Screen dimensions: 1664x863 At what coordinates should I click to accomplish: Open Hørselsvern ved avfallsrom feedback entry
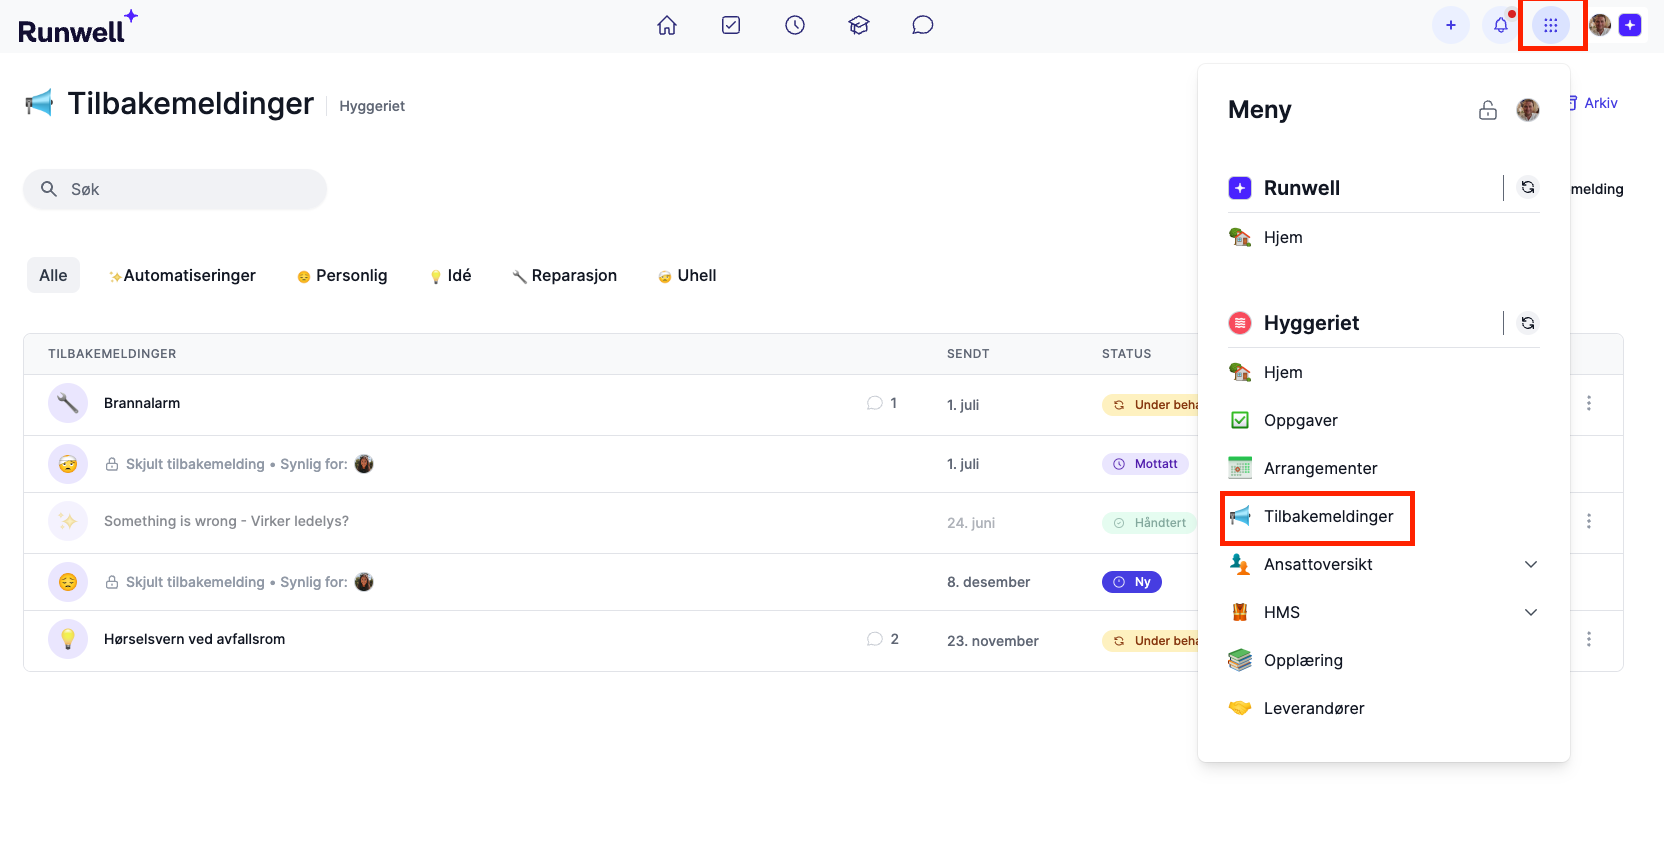(x=194, y=639)
